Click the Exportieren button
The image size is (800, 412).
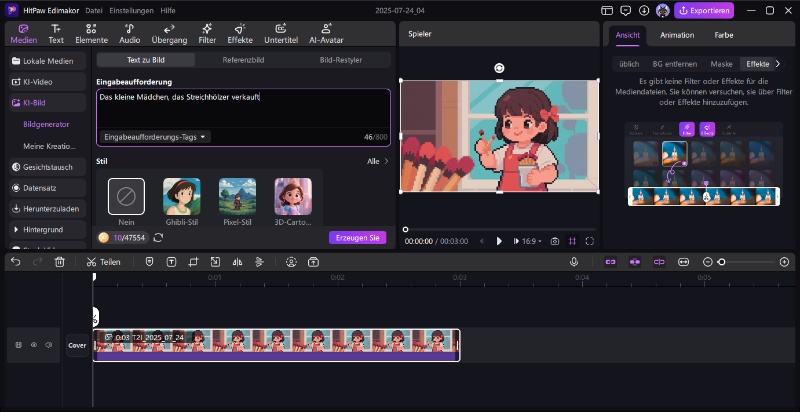click(x=705, y=11)
